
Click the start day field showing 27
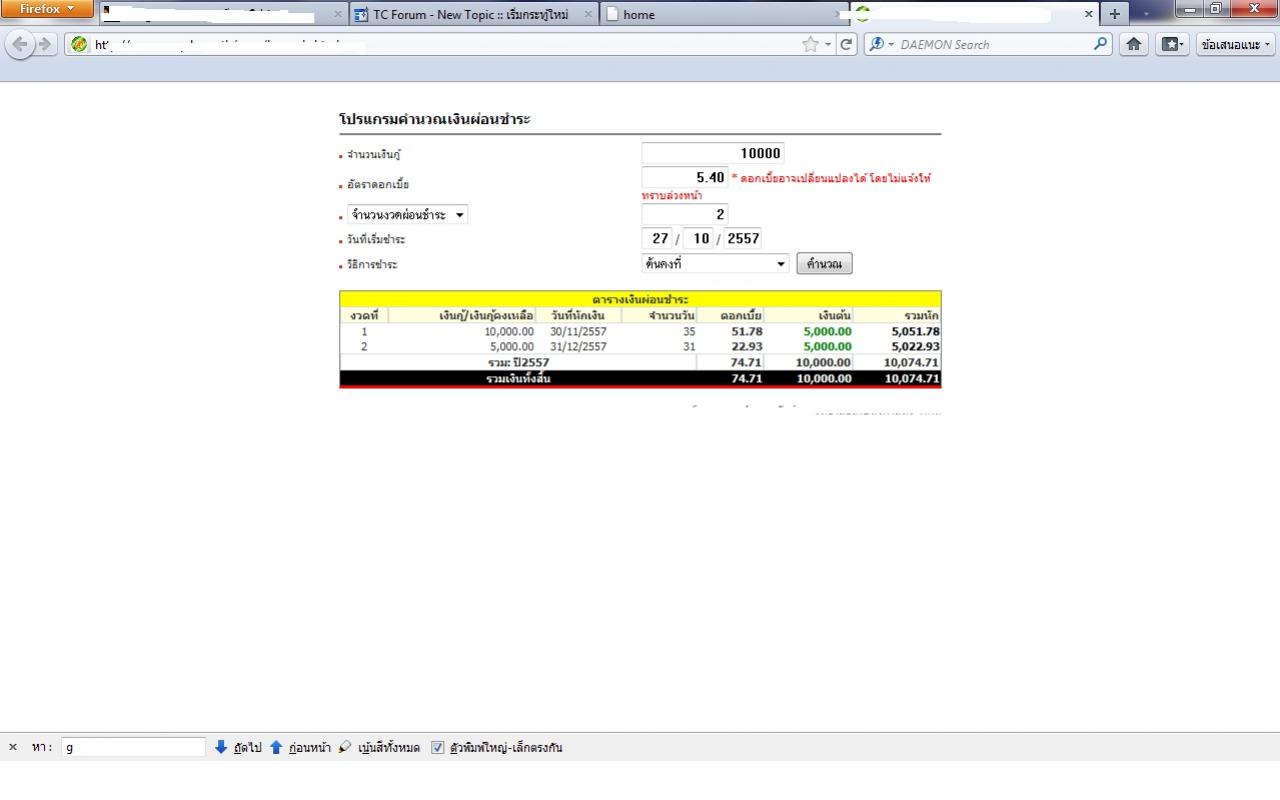(x=659, y=238)
